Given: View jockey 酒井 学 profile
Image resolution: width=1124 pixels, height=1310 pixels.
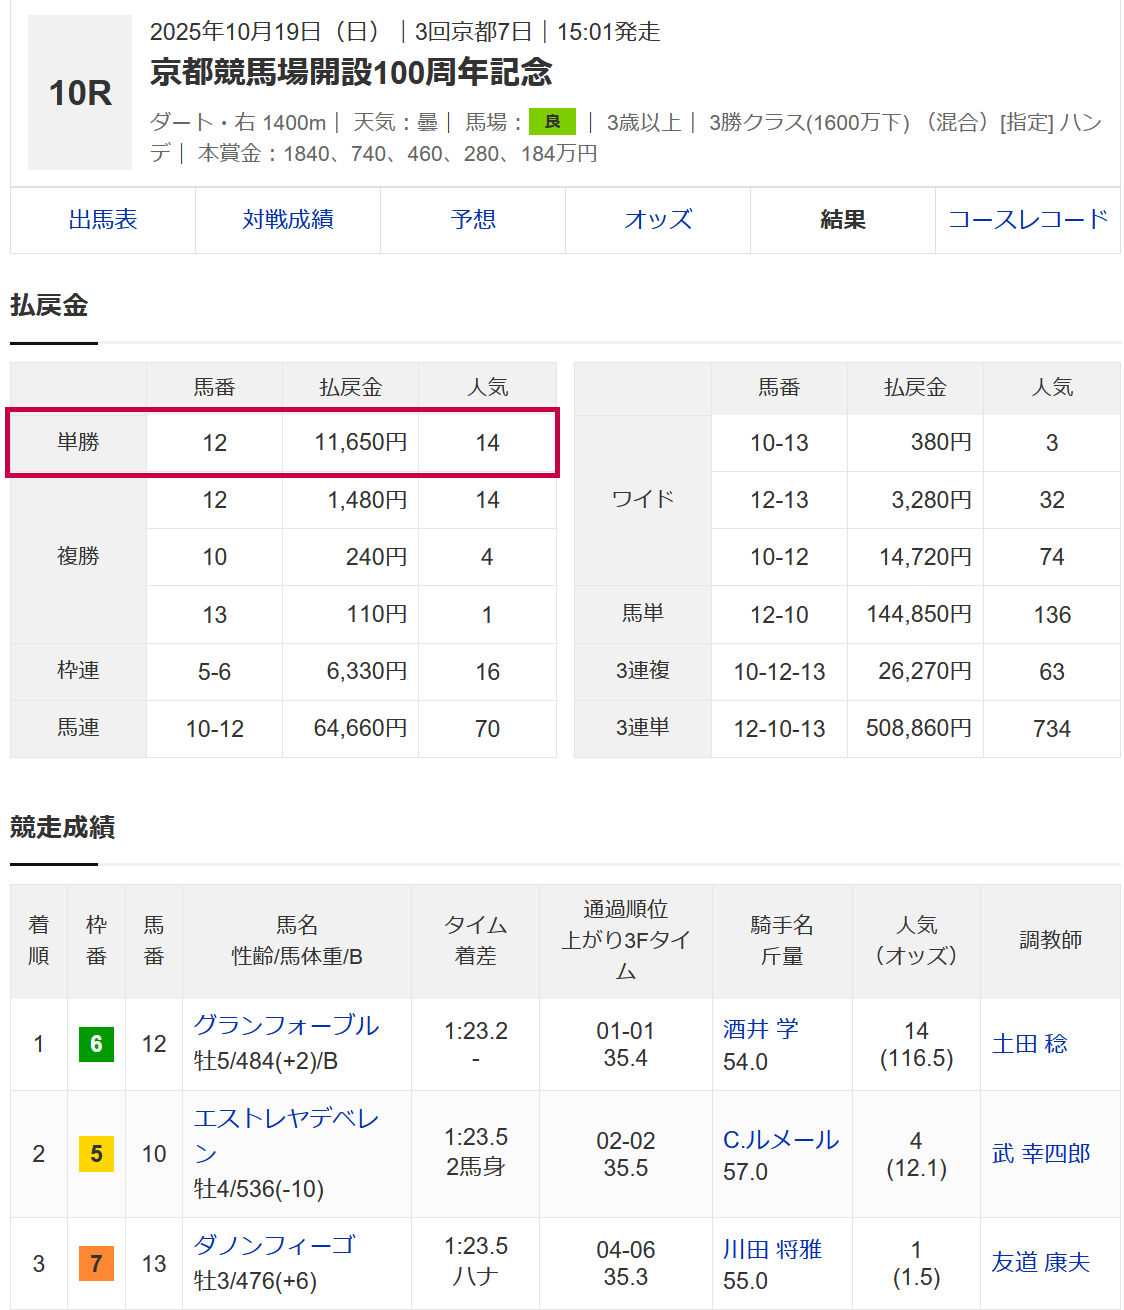Looking at the screenshot, I should (761, 1029).
